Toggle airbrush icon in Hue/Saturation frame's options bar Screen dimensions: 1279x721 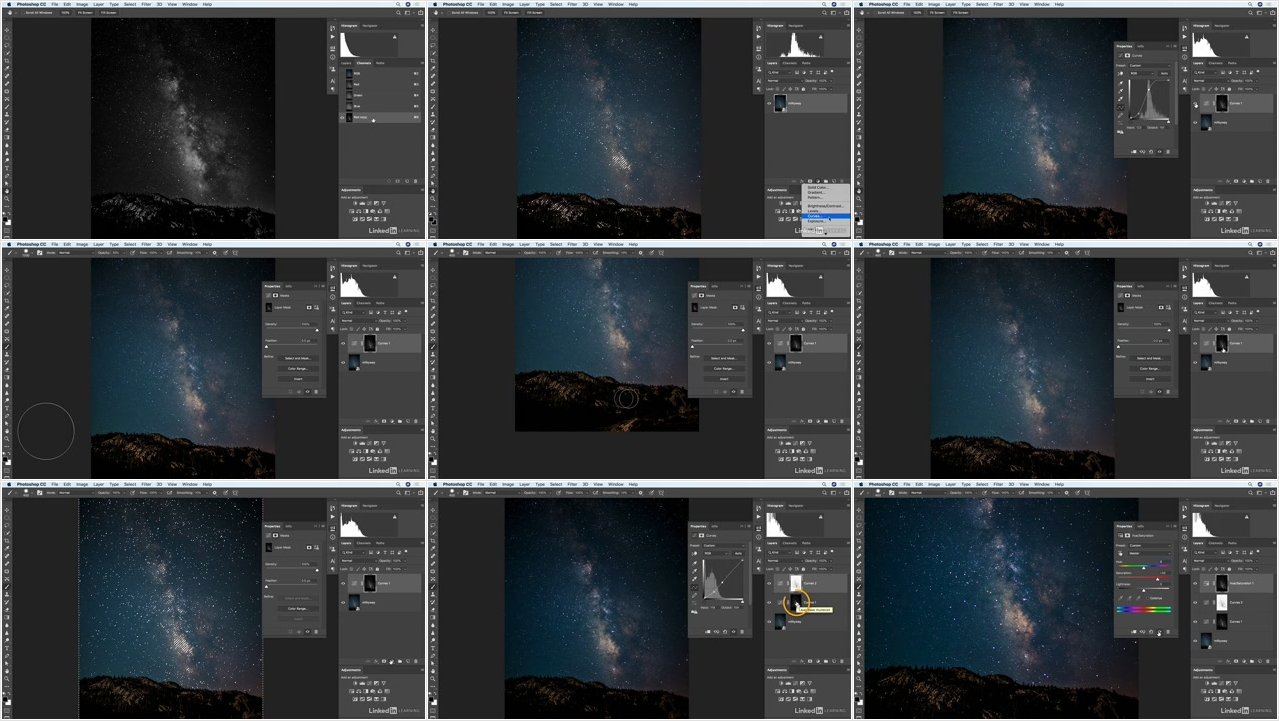[1021, 493]
